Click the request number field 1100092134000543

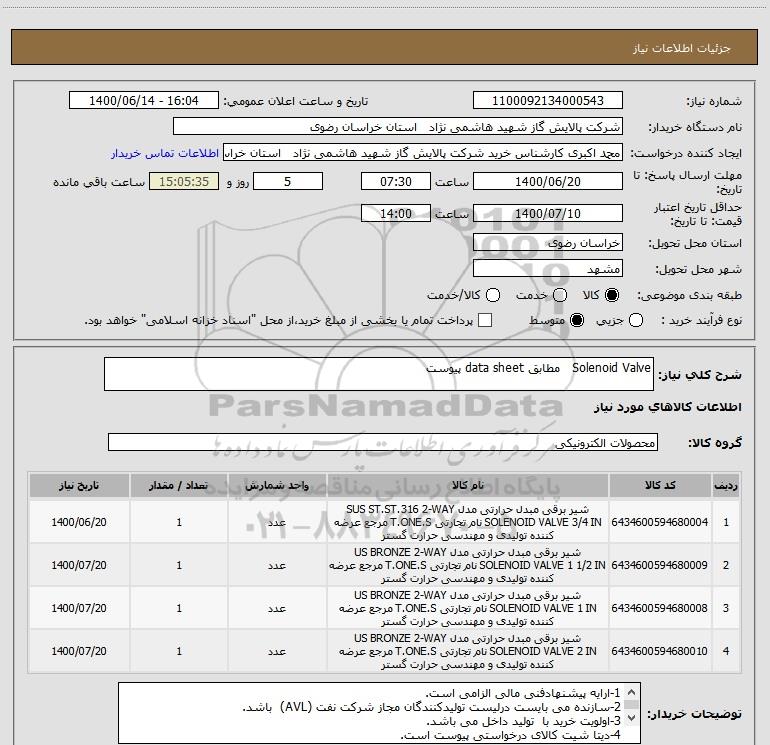(548, 101)
